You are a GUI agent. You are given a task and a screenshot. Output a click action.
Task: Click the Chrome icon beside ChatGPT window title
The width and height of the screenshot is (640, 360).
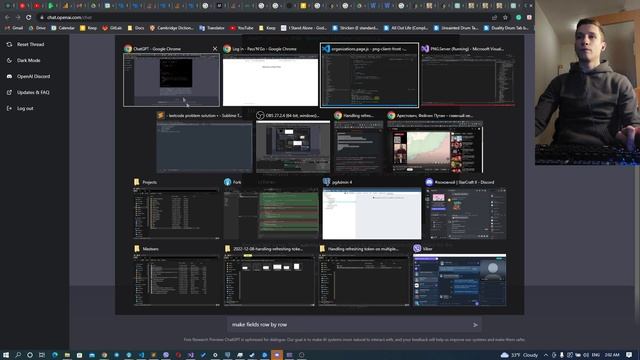[x=128, y=49]
